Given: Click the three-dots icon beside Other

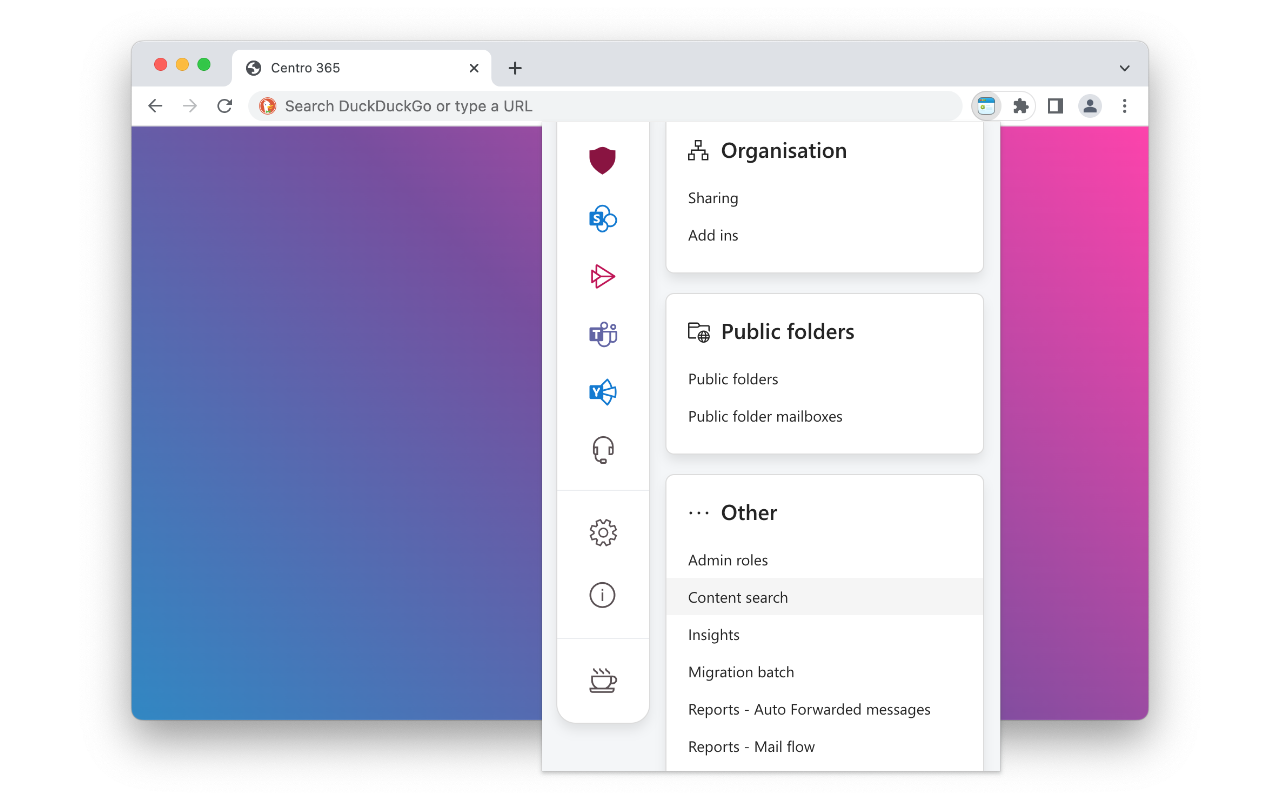Looking at the screenshot, I should click(x=698, y=513).
